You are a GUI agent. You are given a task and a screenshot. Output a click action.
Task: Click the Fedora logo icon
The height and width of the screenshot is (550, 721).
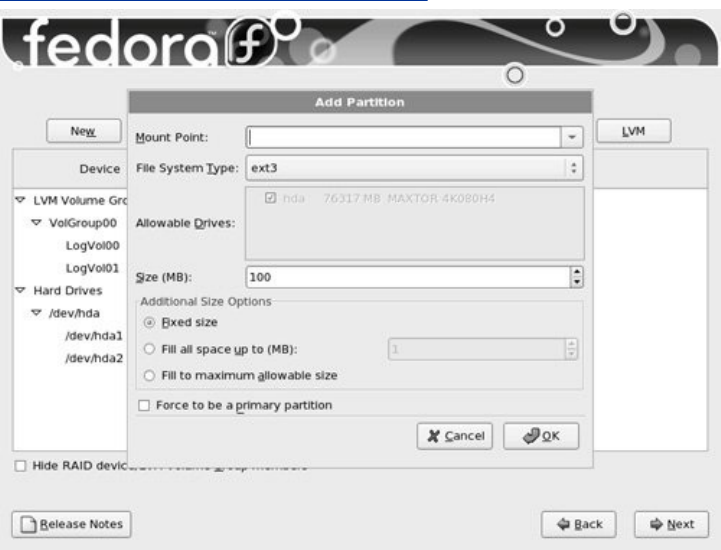[251, 42]
